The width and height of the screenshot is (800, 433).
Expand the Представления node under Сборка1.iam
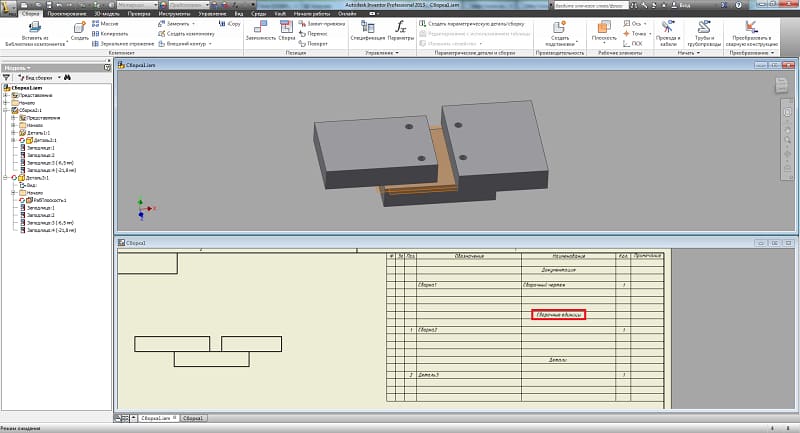(x=6, y=95)
